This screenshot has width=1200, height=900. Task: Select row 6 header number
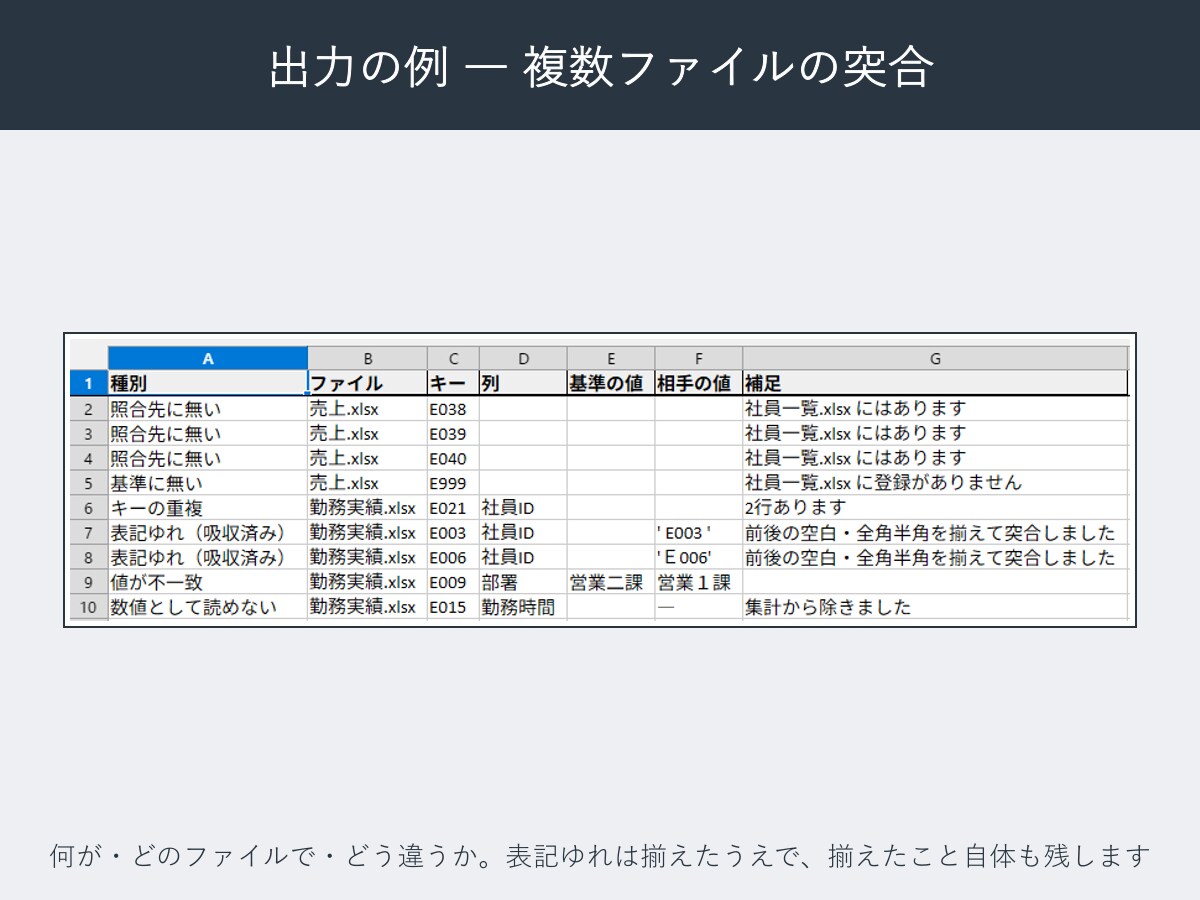click(x=88, y=508)
